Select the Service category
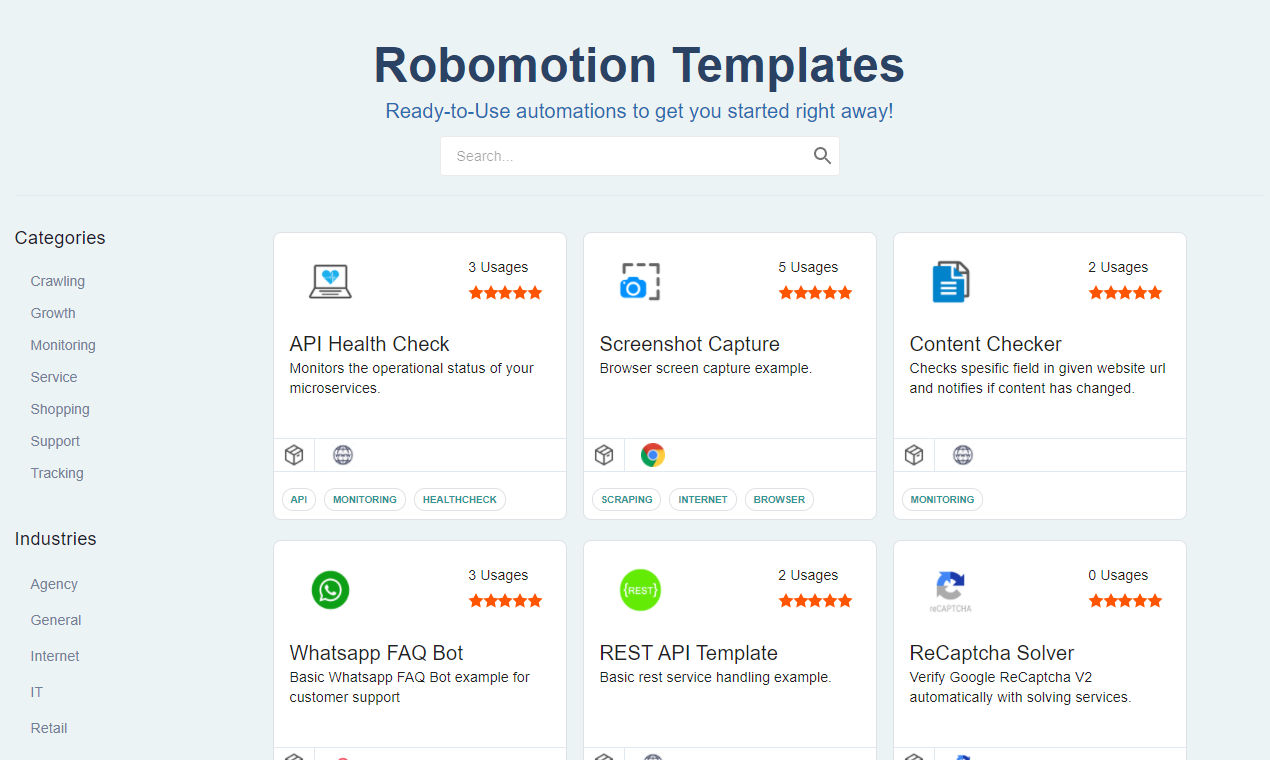 (54, 377)
